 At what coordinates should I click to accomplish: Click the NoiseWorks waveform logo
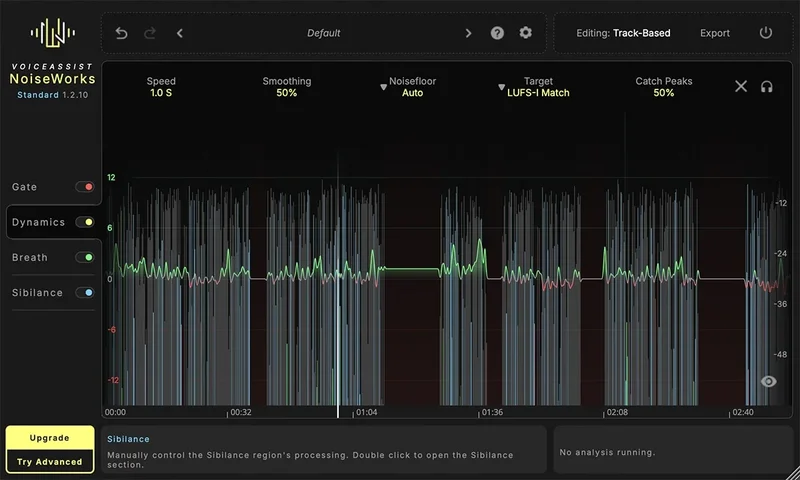[53, 33]
